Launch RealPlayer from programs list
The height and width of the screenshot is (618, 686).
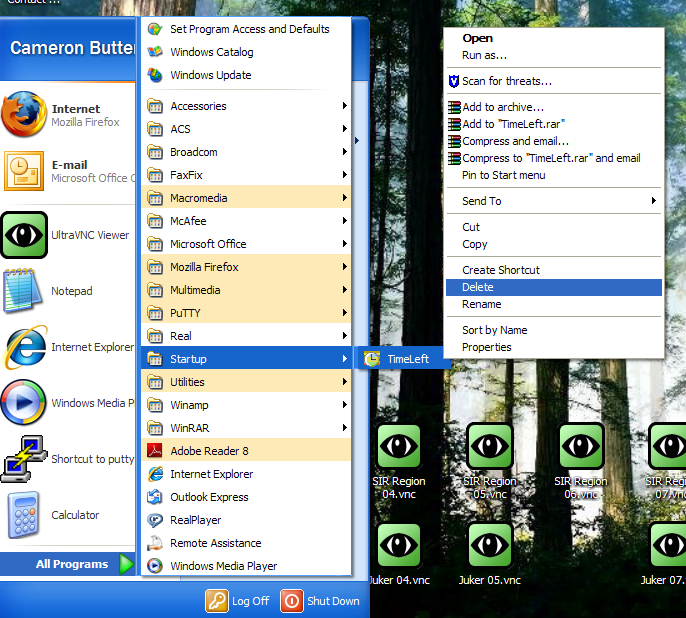[x=246, y=520]
